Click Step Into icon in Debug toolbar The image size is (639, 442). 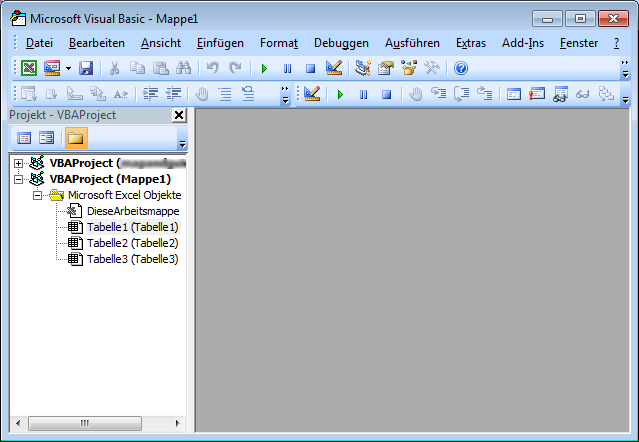[438, 94]
